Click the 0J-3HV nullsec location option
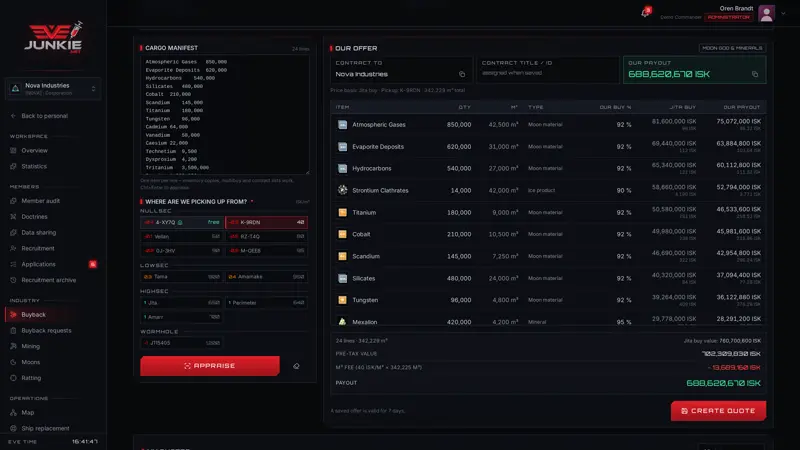Viewport: 800px width, 450px height. point(182,251)
